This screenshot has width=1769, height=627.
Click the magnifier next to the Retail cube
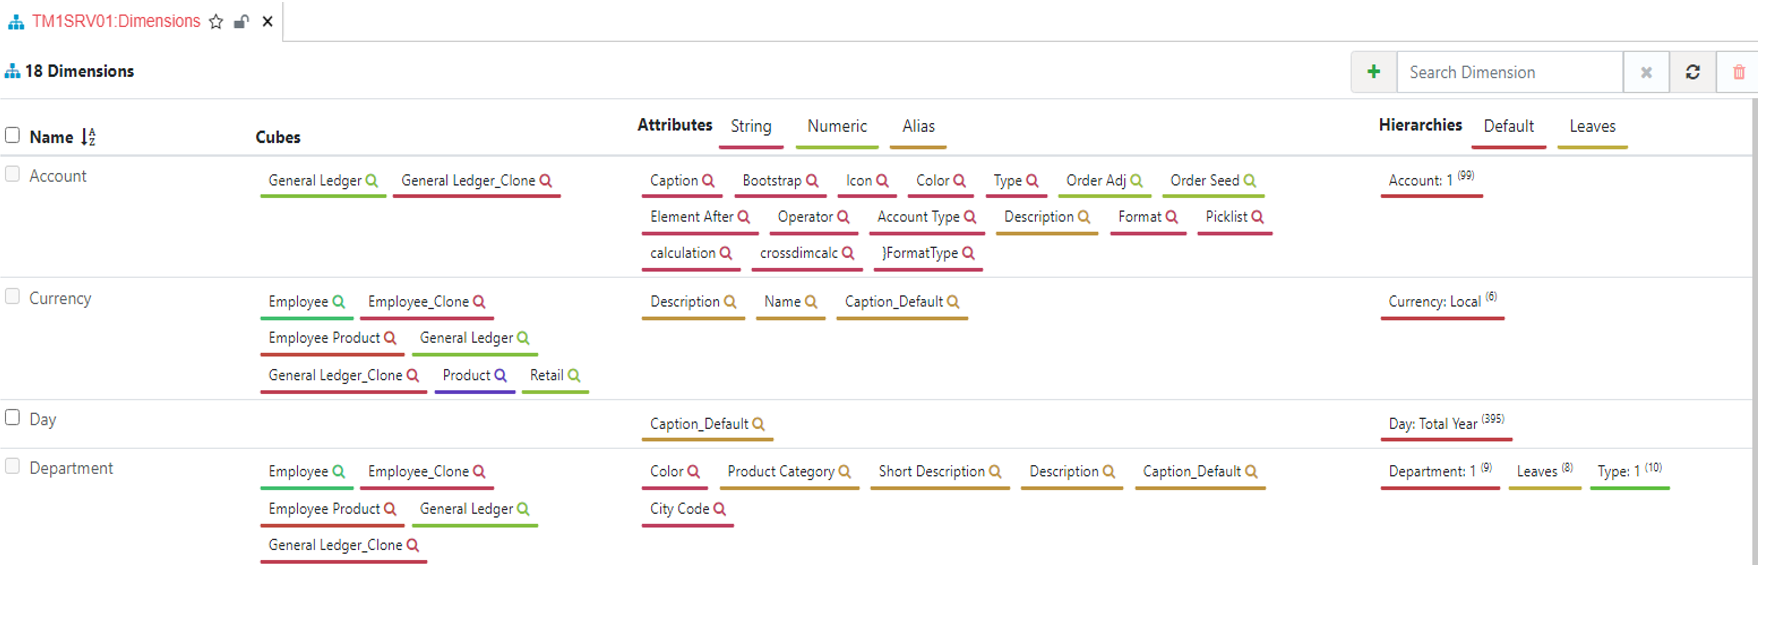click(574, 375)
